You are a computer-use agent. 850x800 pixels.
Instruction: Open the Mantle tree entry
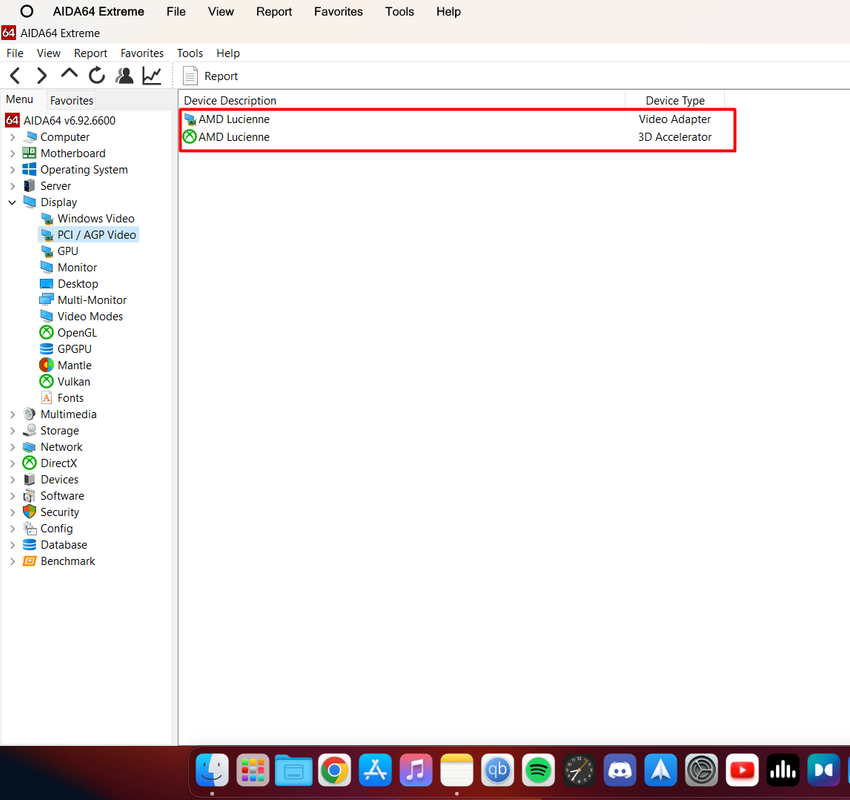click(74, 365)
